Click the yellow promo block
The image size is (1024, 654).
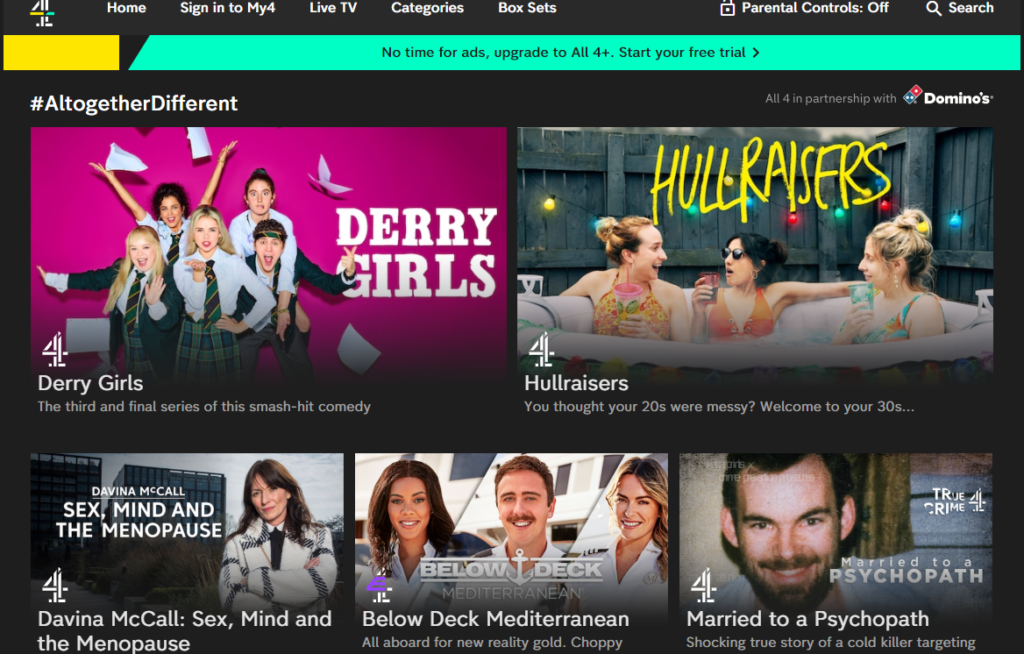(61, 52)
